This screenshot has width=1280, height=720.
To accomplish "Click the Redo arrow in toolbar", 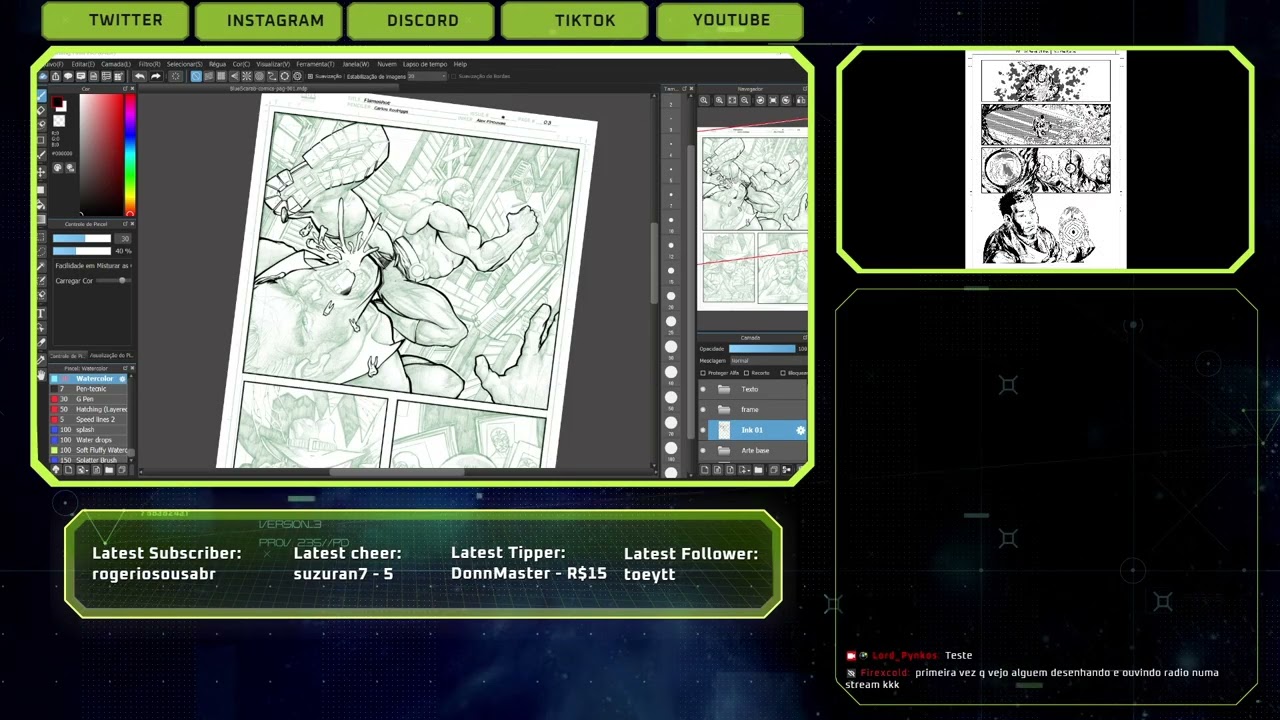I will coord(155,76).
